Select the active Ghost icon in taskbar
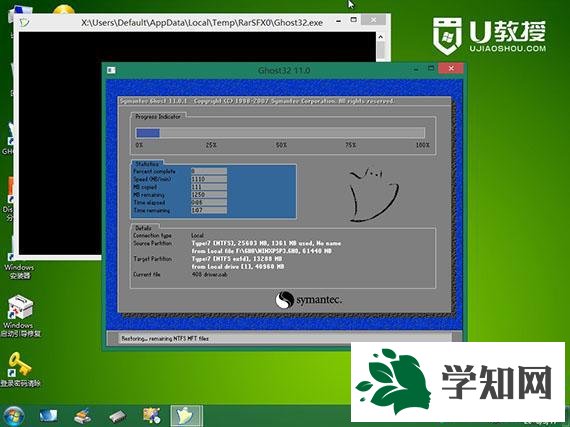570x427 pixels. pos(186,416)
